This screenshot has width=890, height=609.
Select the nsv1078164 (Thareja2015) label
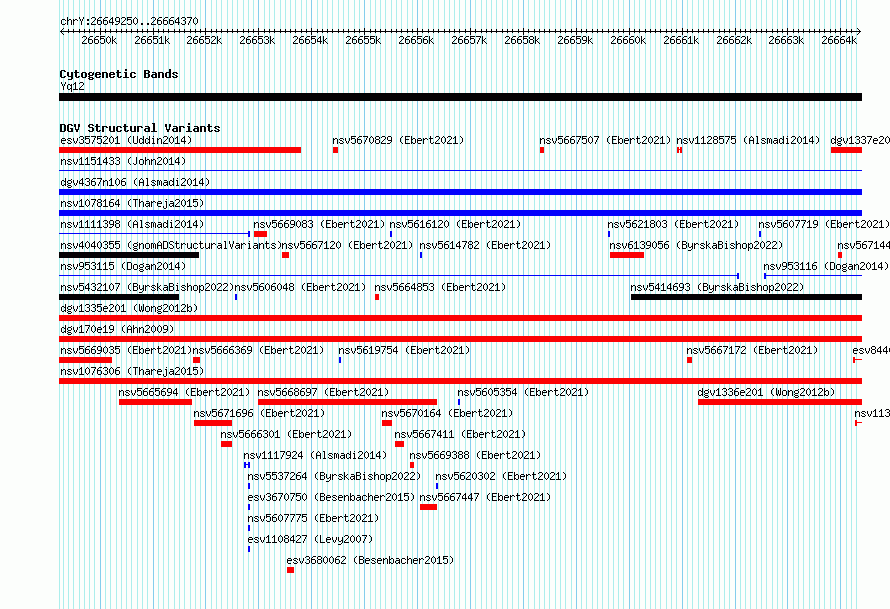pos(132,203)
